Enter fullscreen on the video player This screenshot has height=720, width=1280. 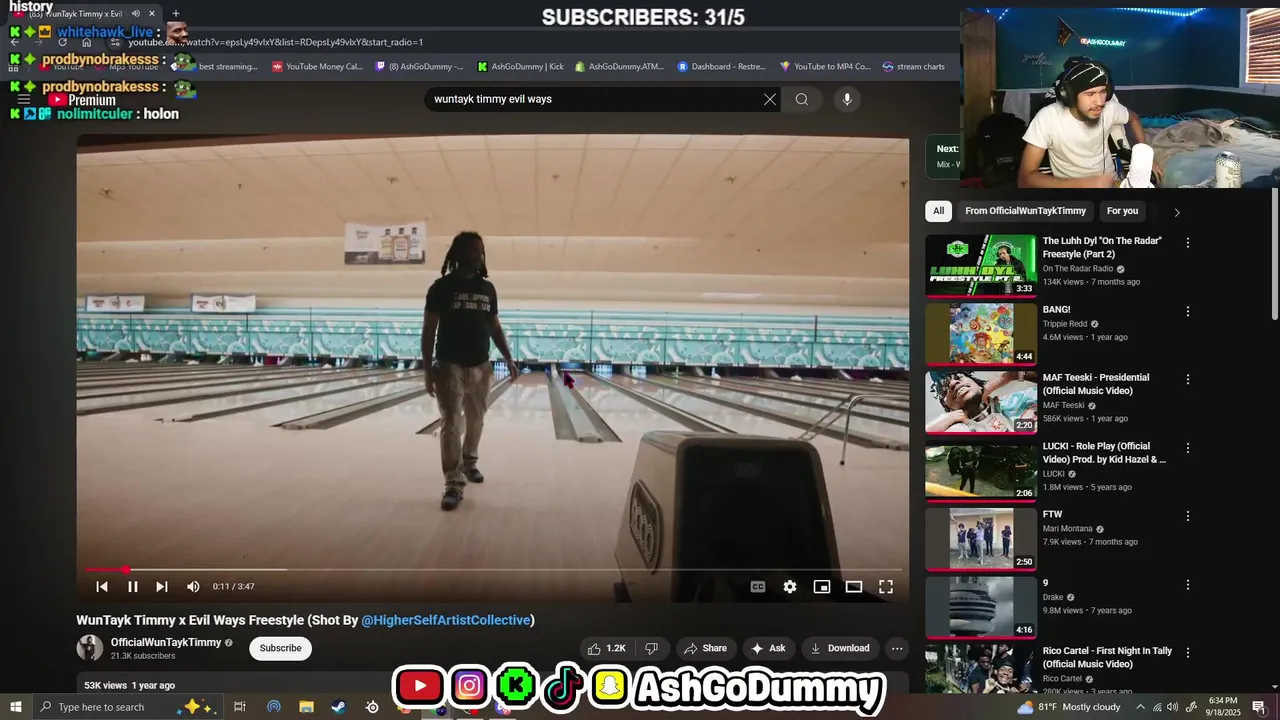886,587
